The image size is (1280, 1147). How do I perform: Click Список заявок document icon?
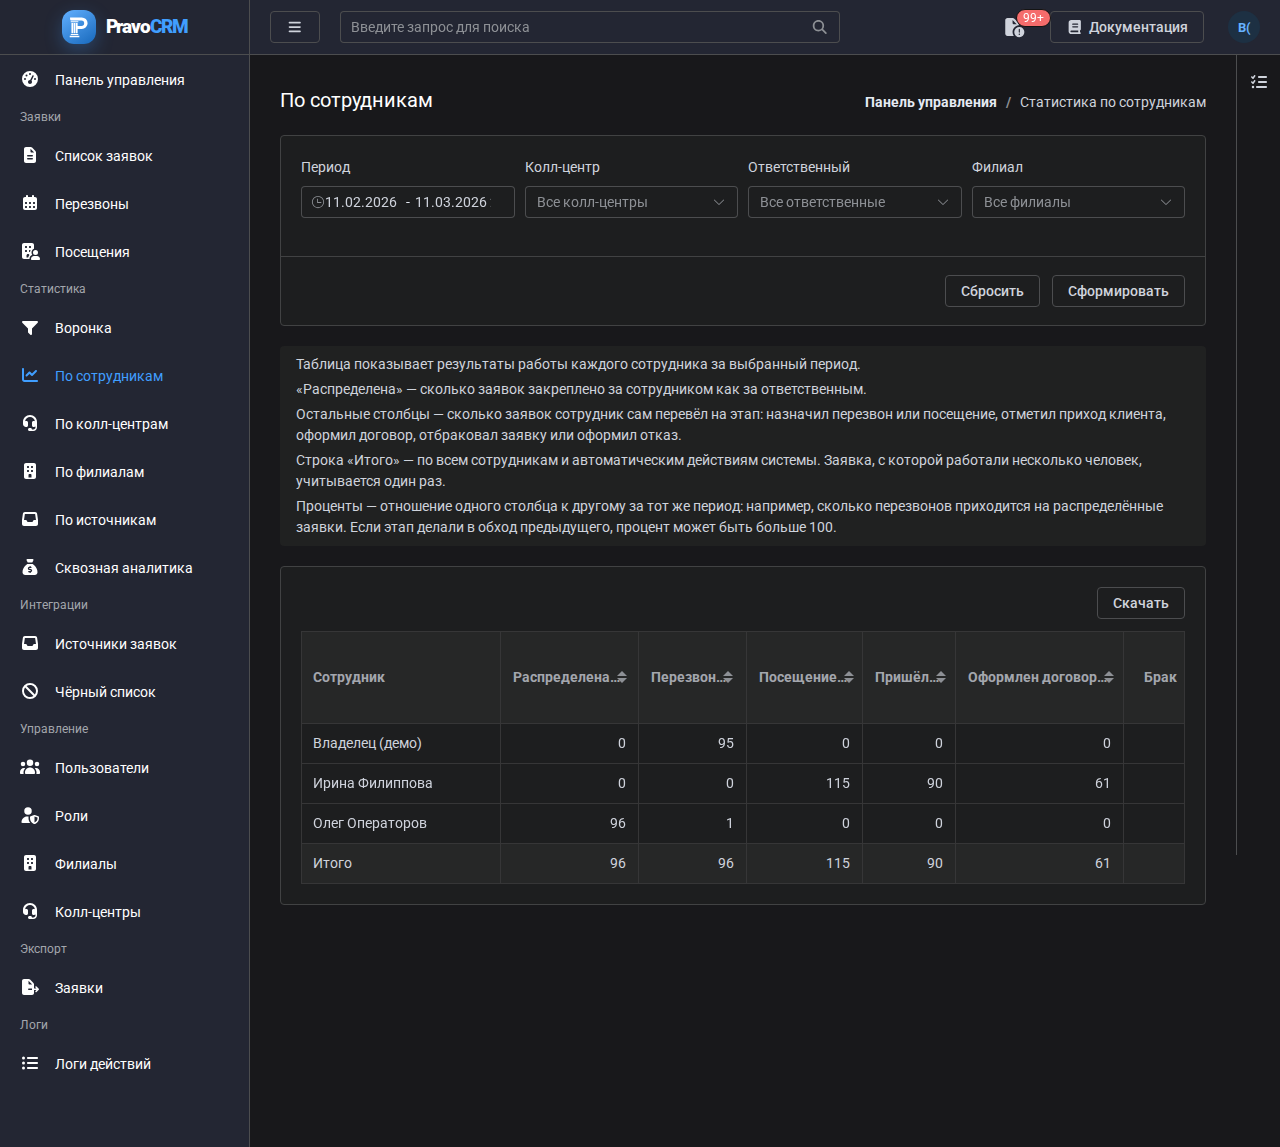coord(30,156)
